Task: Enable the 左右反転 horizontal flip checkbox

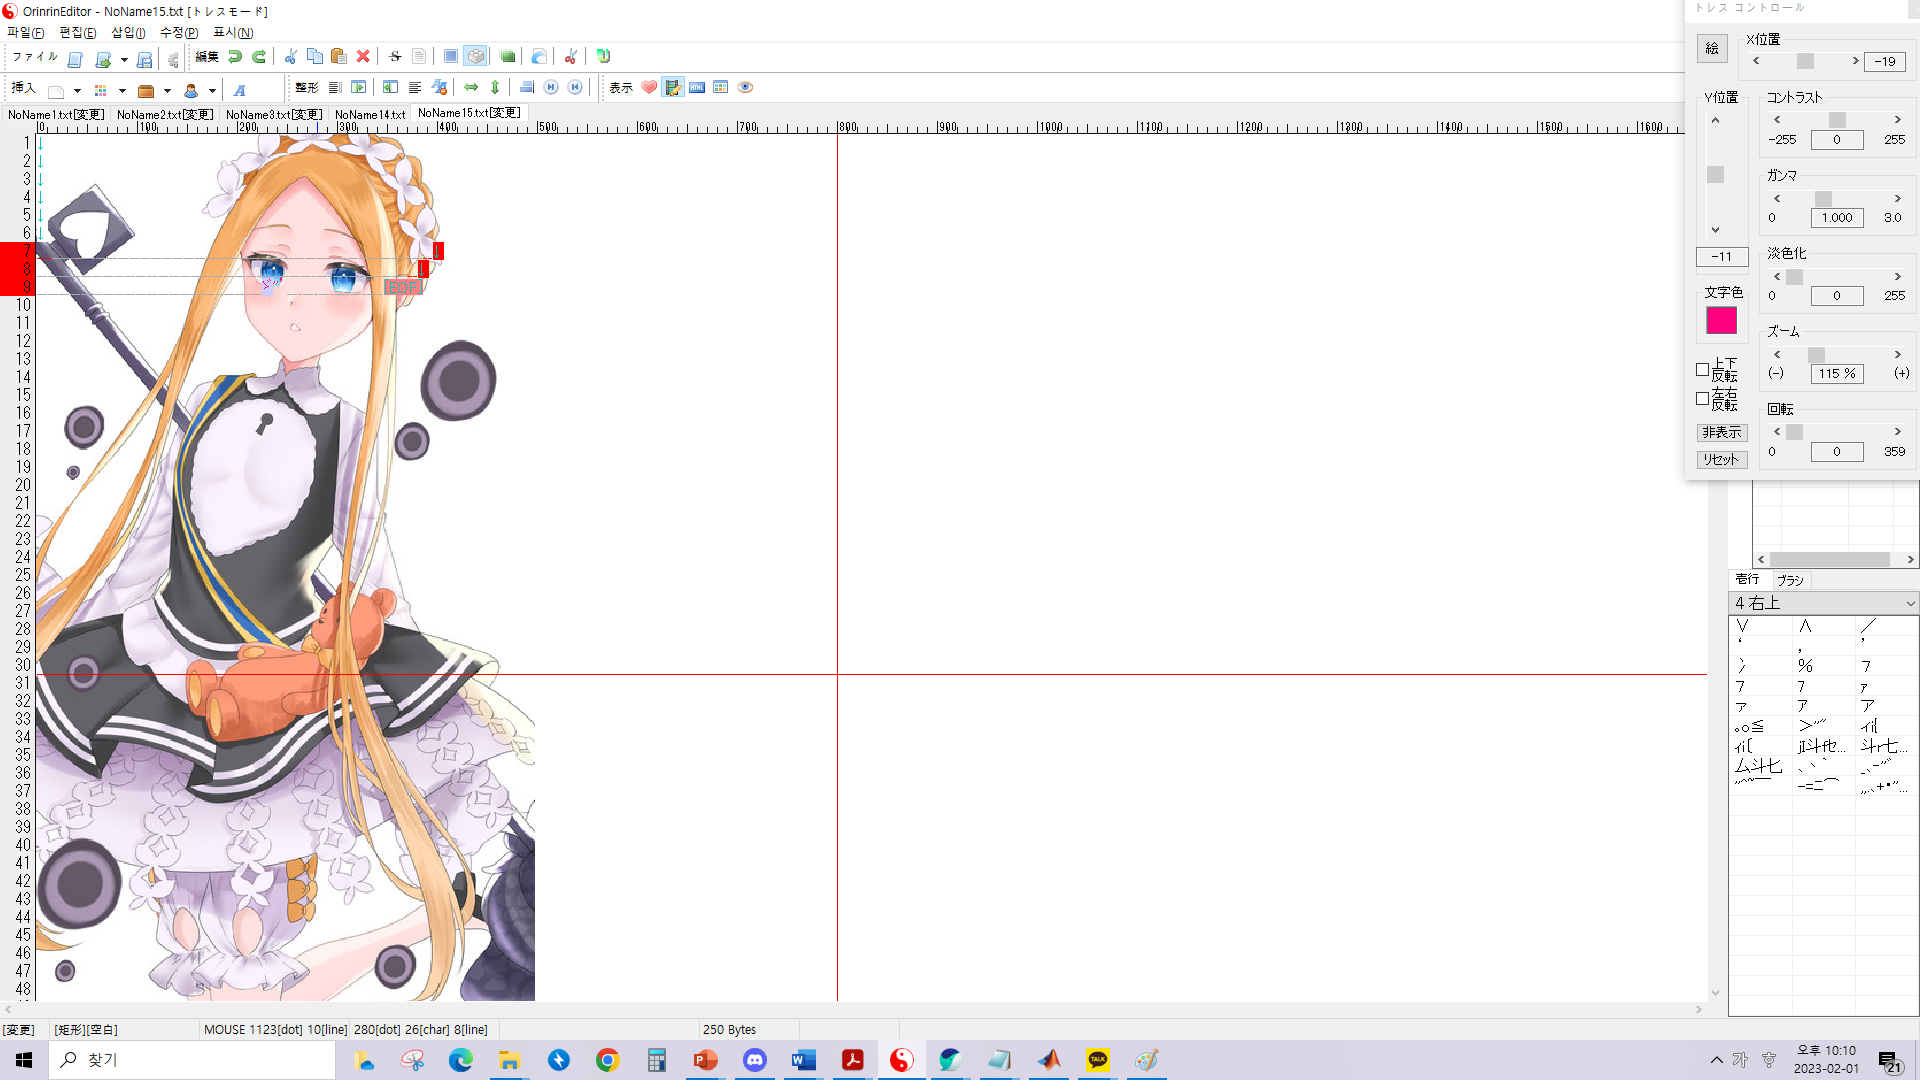Action: coord(1702,399)
